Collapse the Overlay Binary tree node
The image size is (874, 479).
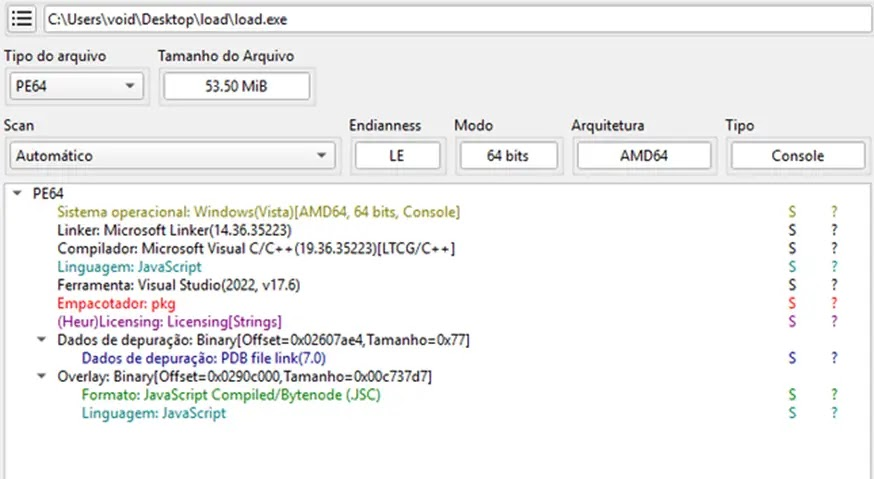click(x=41, y=376)
